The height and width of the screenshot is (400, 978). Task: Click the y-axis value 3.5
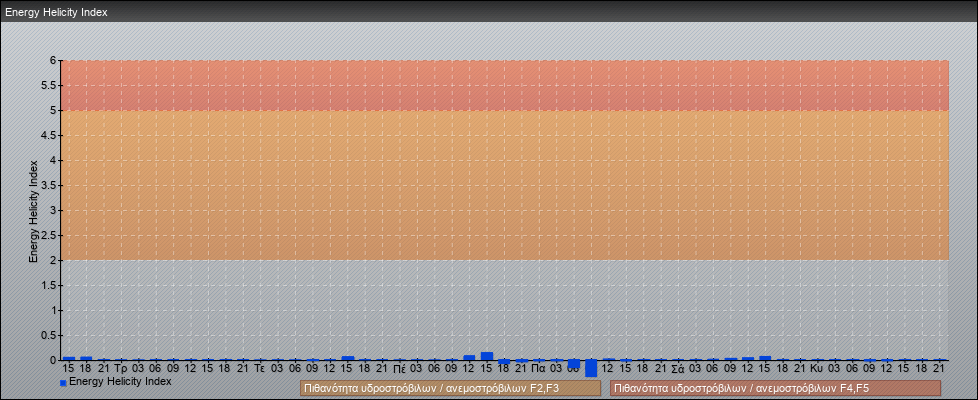(50, 185)
